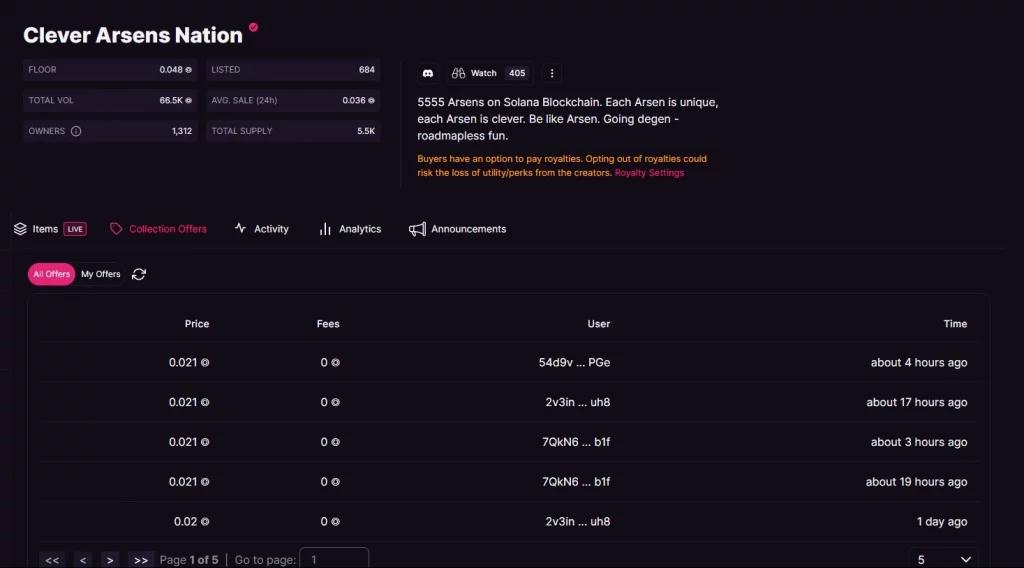Go to the next page of offers
Viewport: 1024px width, 568px height.
click(x=111, y=559)
